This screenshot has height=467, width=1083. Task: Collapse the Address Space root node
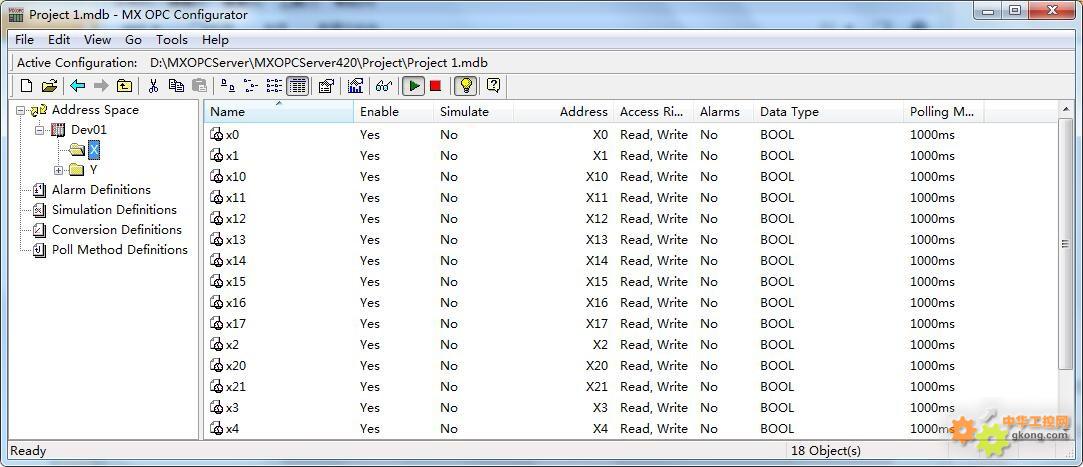tap(21, 110)
